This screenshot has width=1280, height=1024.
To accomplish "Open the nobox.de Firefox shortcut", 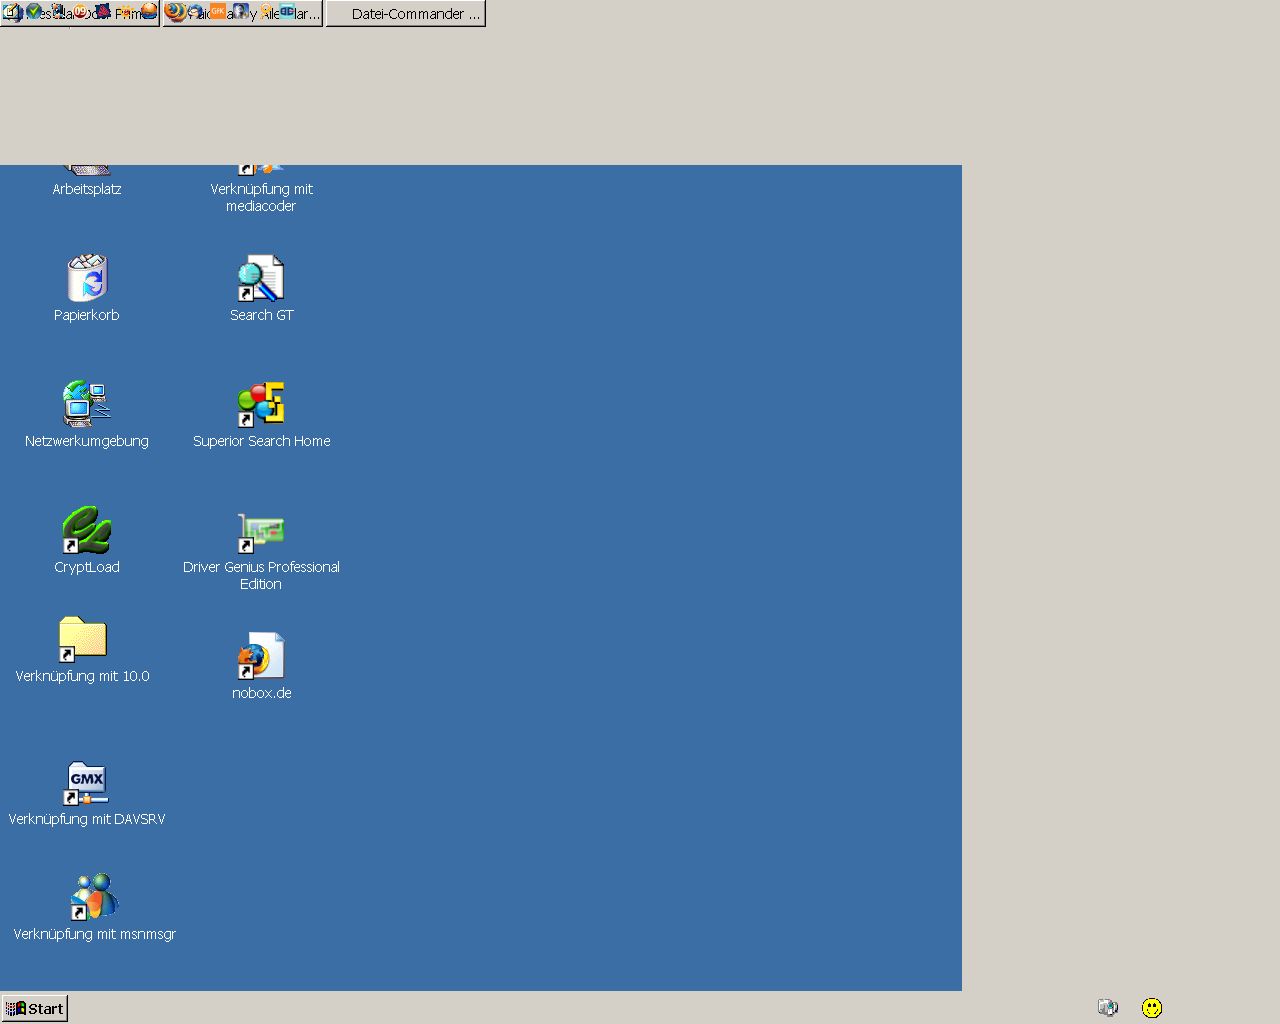I will 261,657.
